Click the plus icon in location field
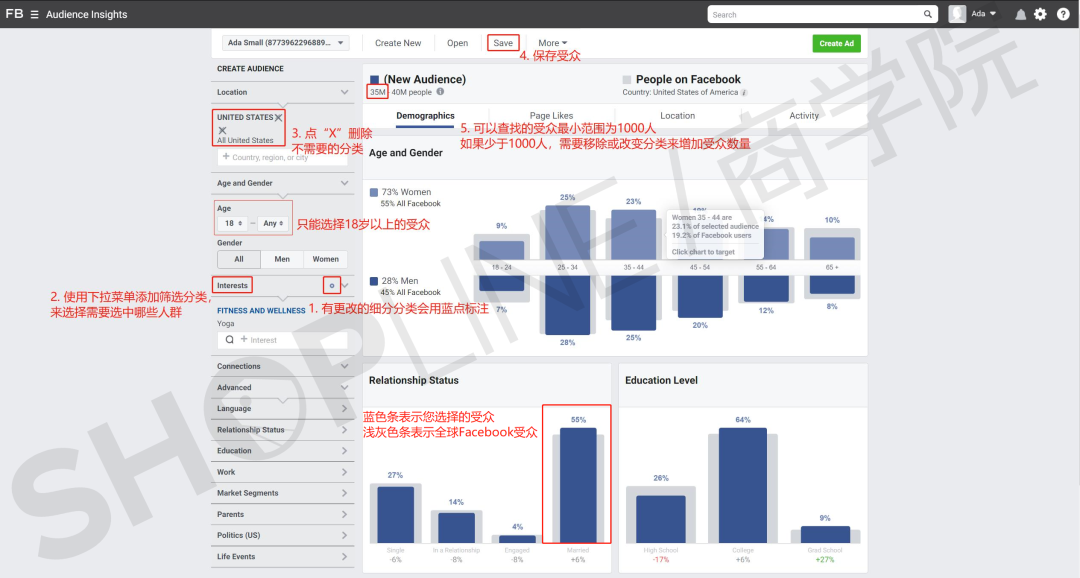Viewport: 1080px width, 578px height. [226, 156]
